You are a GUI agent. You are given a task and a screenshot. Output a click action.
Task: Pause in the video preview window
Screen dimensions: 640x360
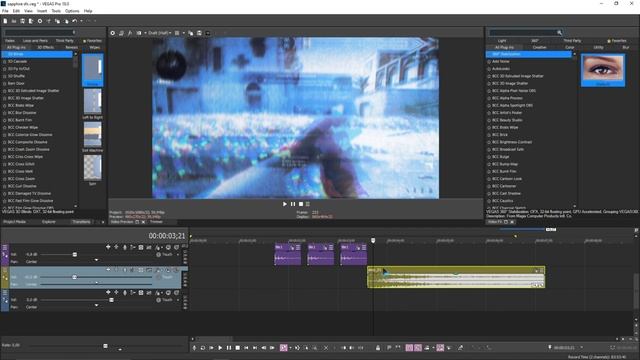point(293,204)
